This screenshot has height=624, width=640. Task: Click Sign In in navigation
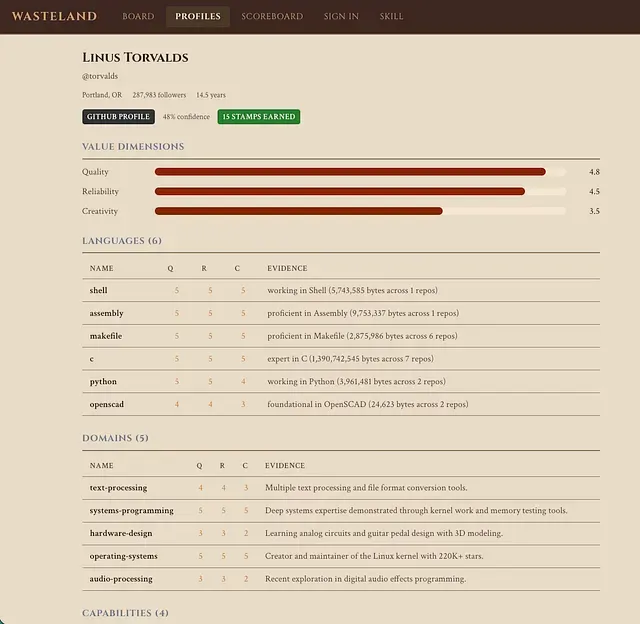click(x=341, y=17)
